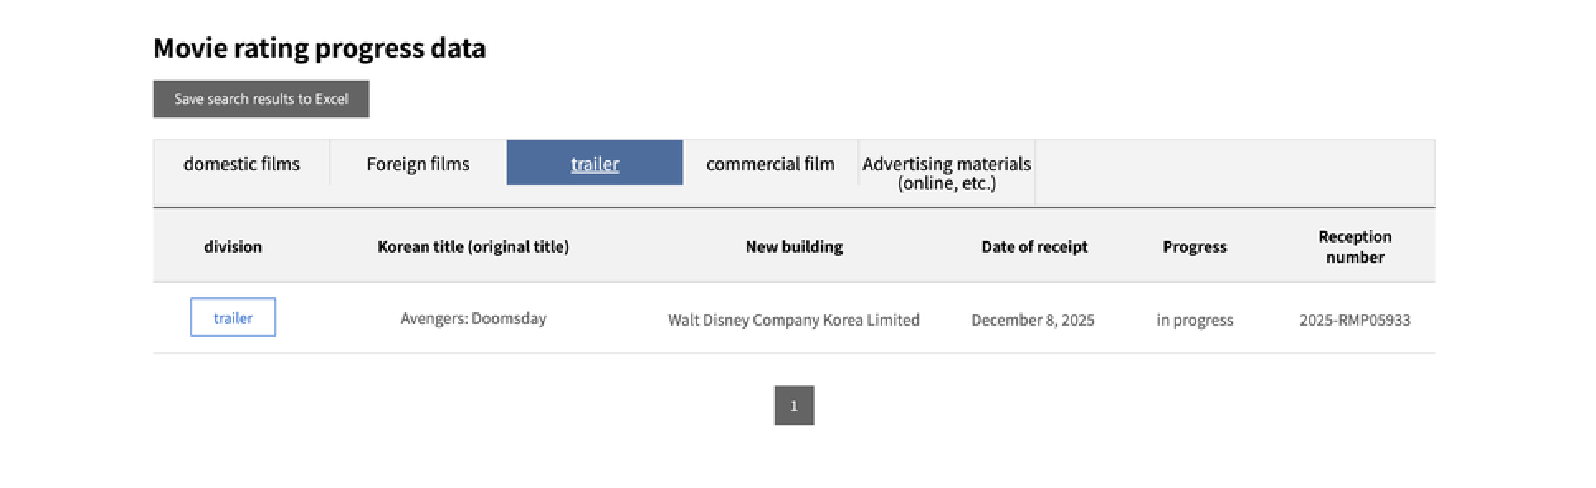Click the New building column header
Viewport: 1596px width, 488px height.
(794, 247)
